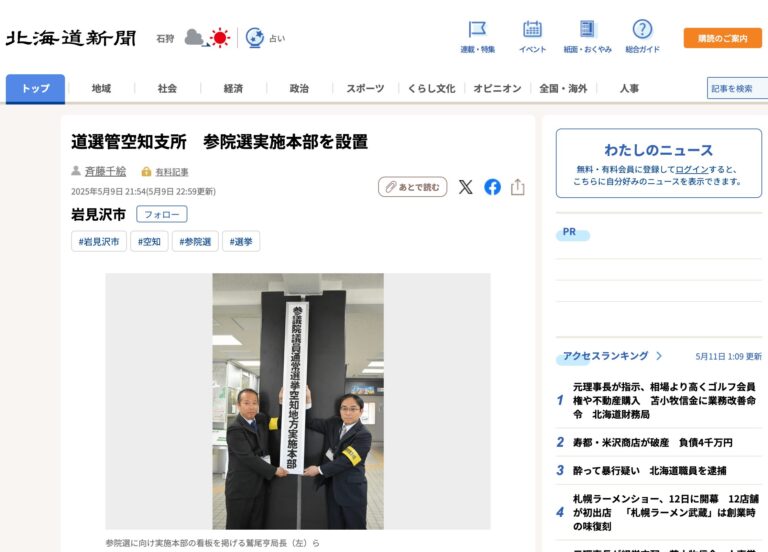
Task: Switch to the スポーツ tab
Action: 365,89
